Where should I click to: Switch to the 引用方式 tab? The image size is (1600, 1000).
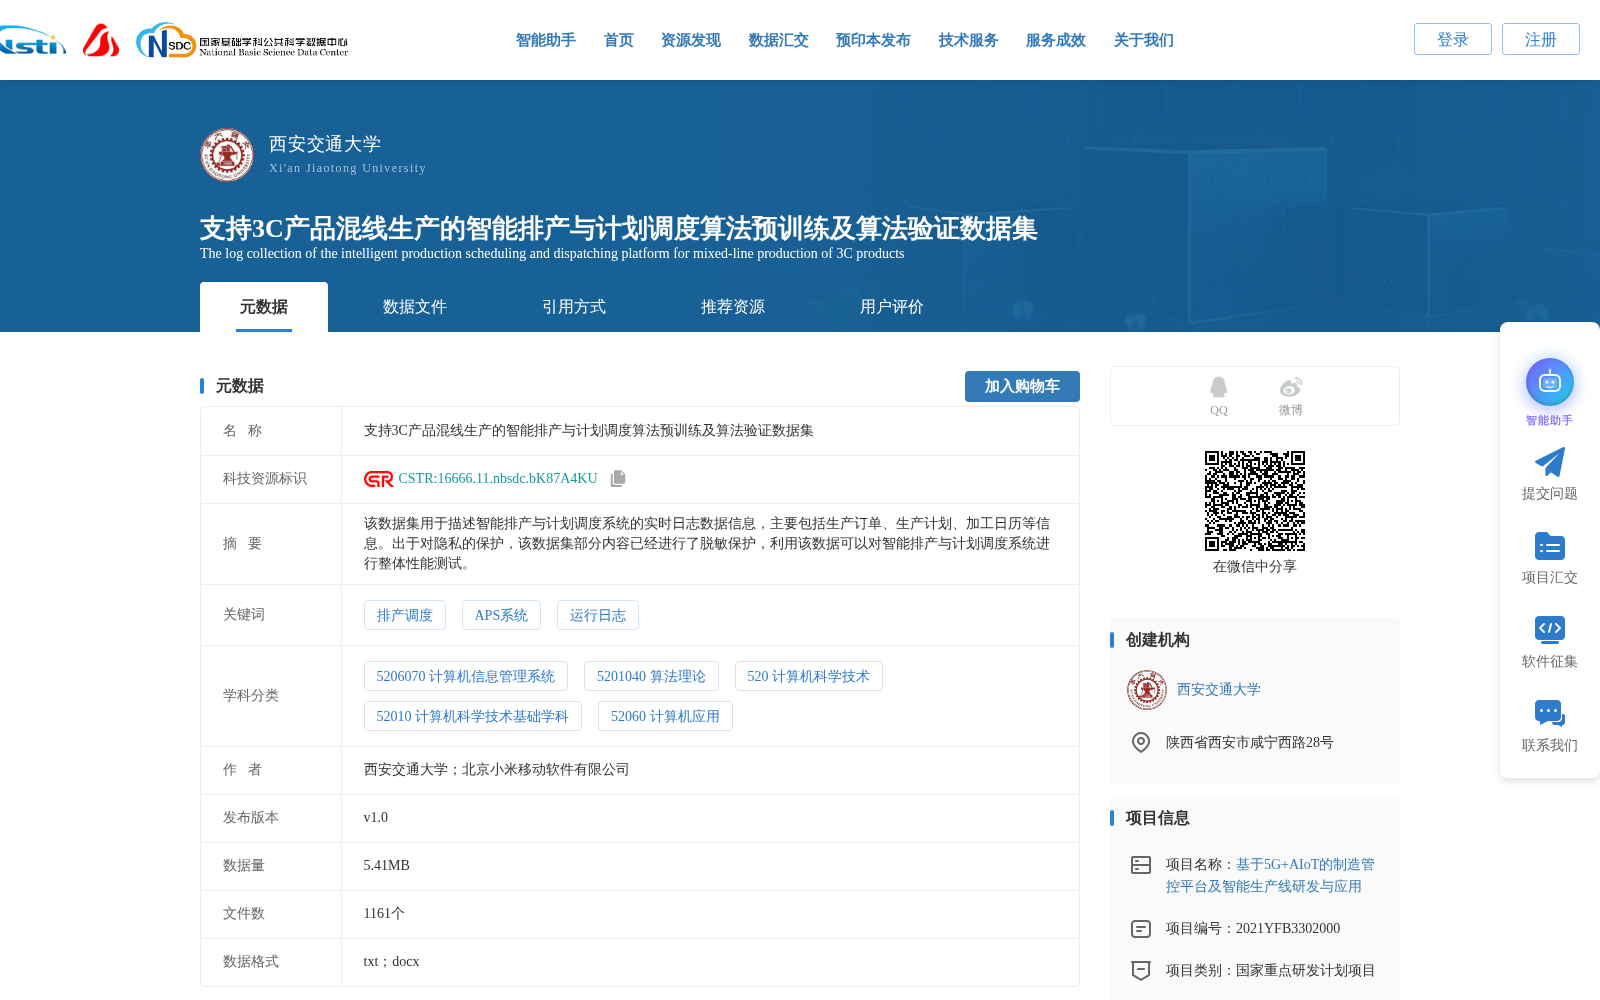pos(574,307)
